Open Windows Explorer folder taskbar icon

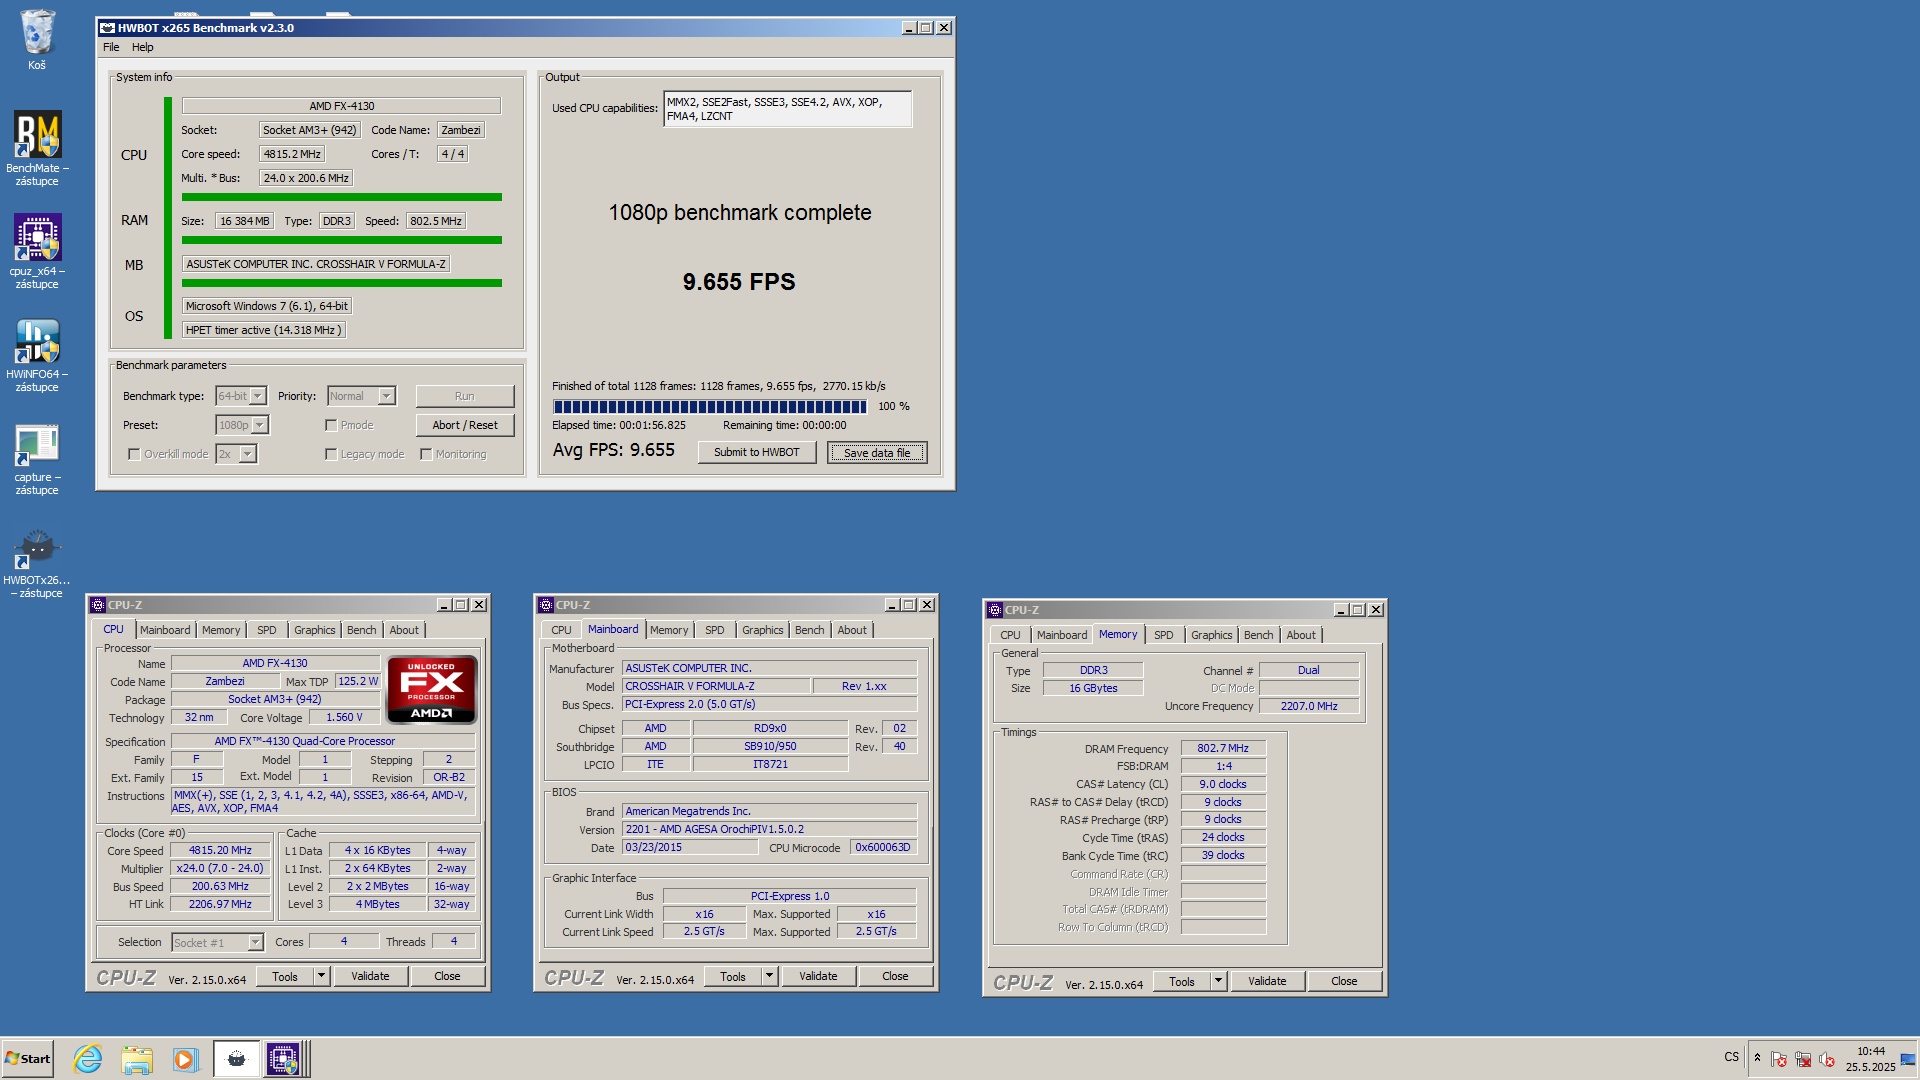pos(137,1059)
